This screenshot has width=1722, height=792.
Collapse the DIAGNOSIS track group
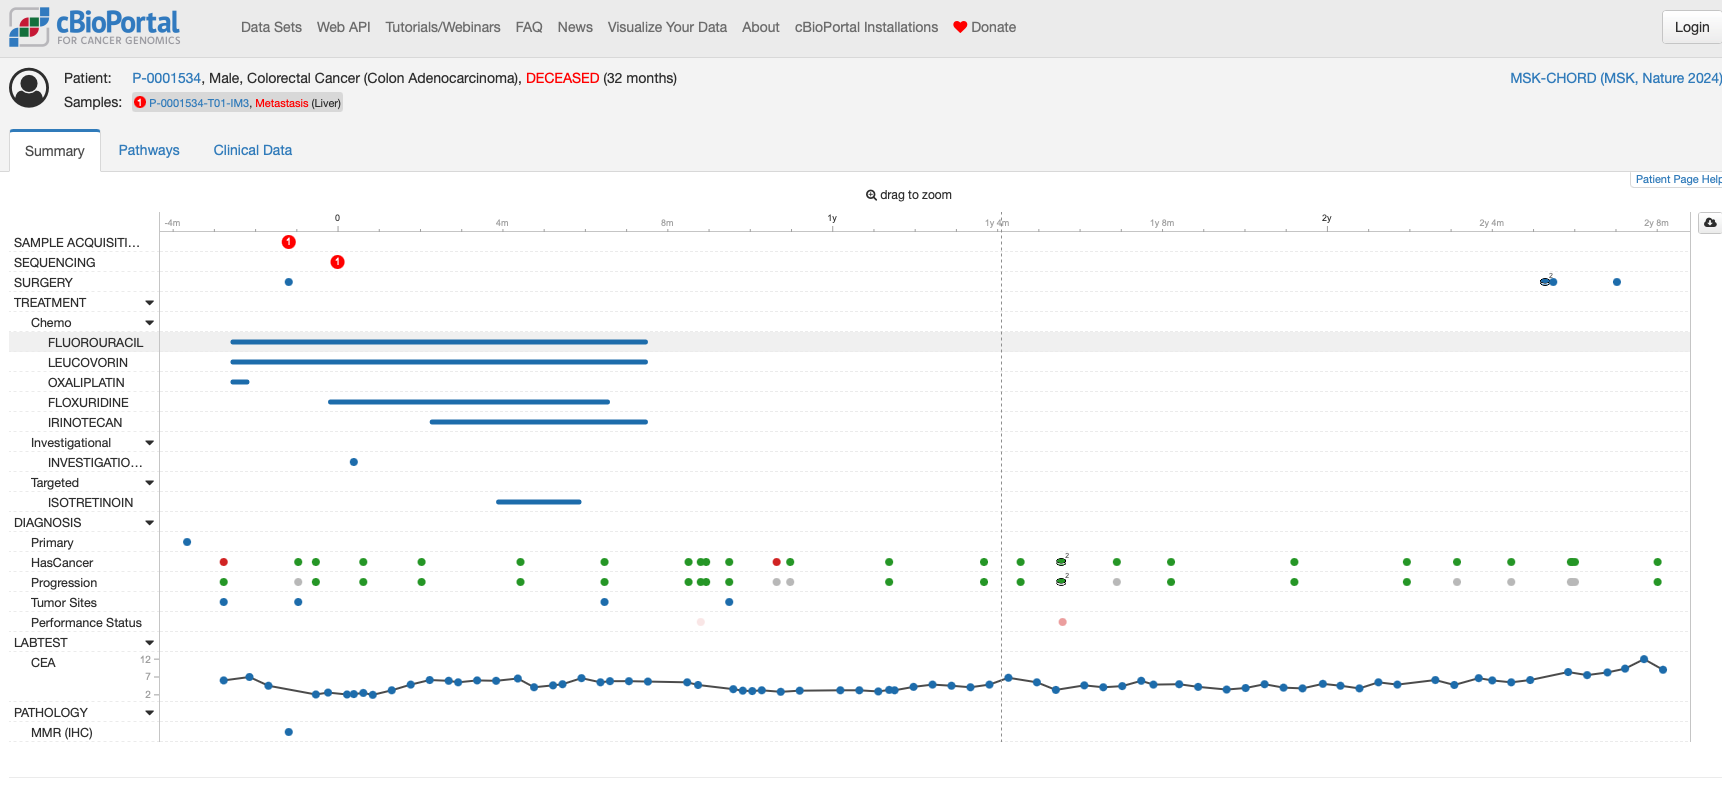tap(150, 523)
